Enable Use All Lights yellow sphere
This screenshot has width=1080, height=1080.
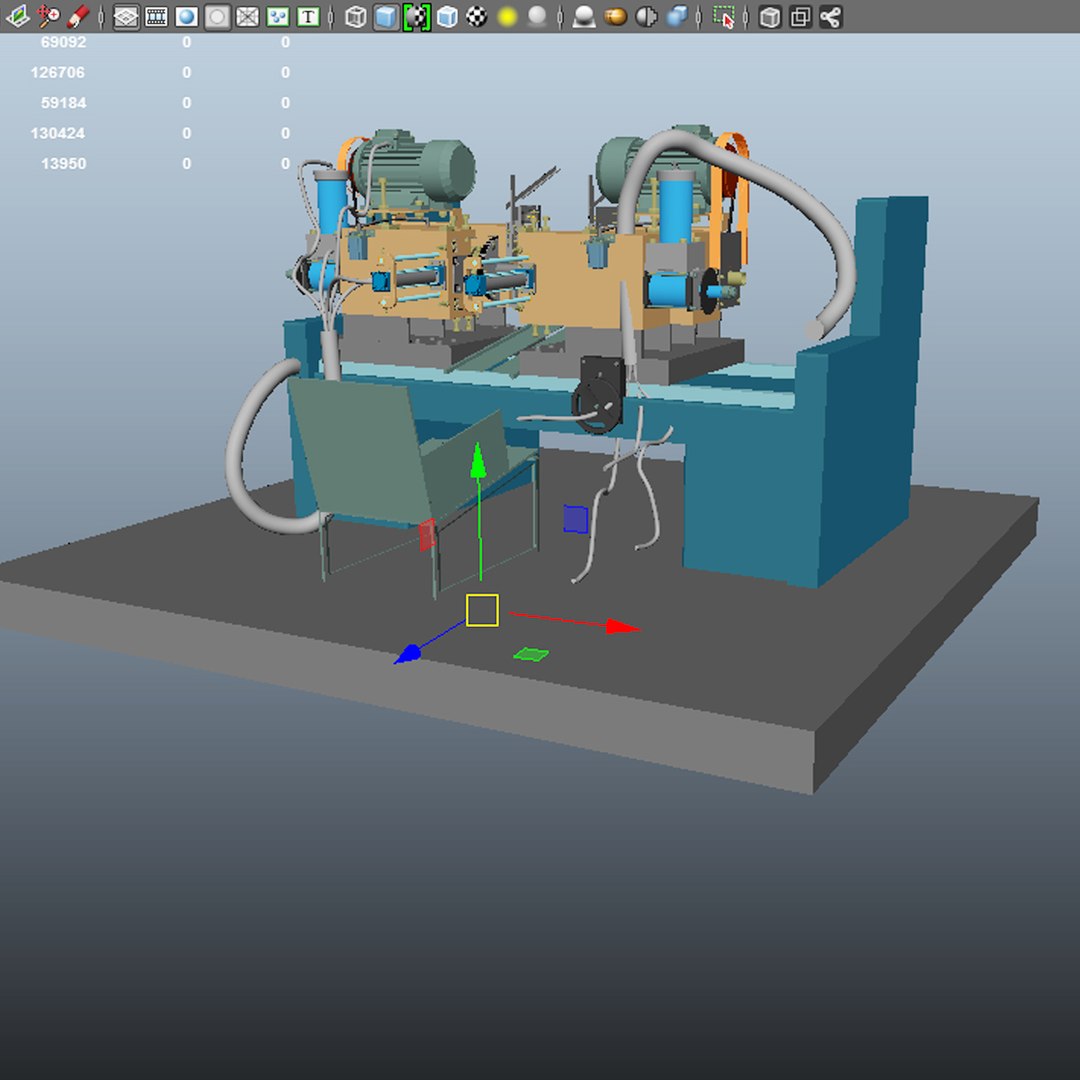pos(507,17)
